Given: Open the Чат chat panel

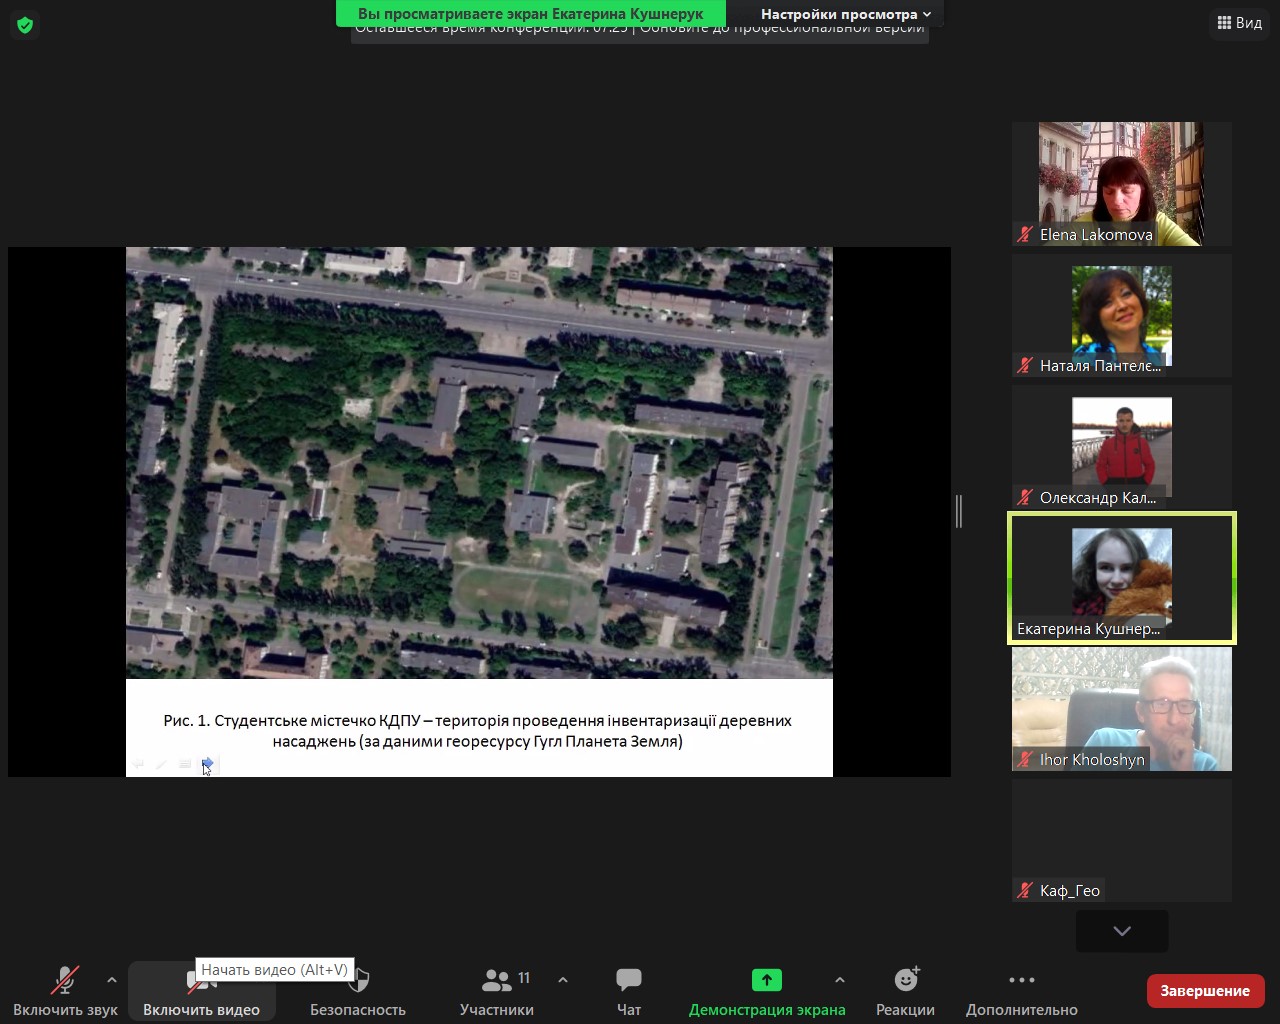Looking at the screenshot, I should coord(629,991).
